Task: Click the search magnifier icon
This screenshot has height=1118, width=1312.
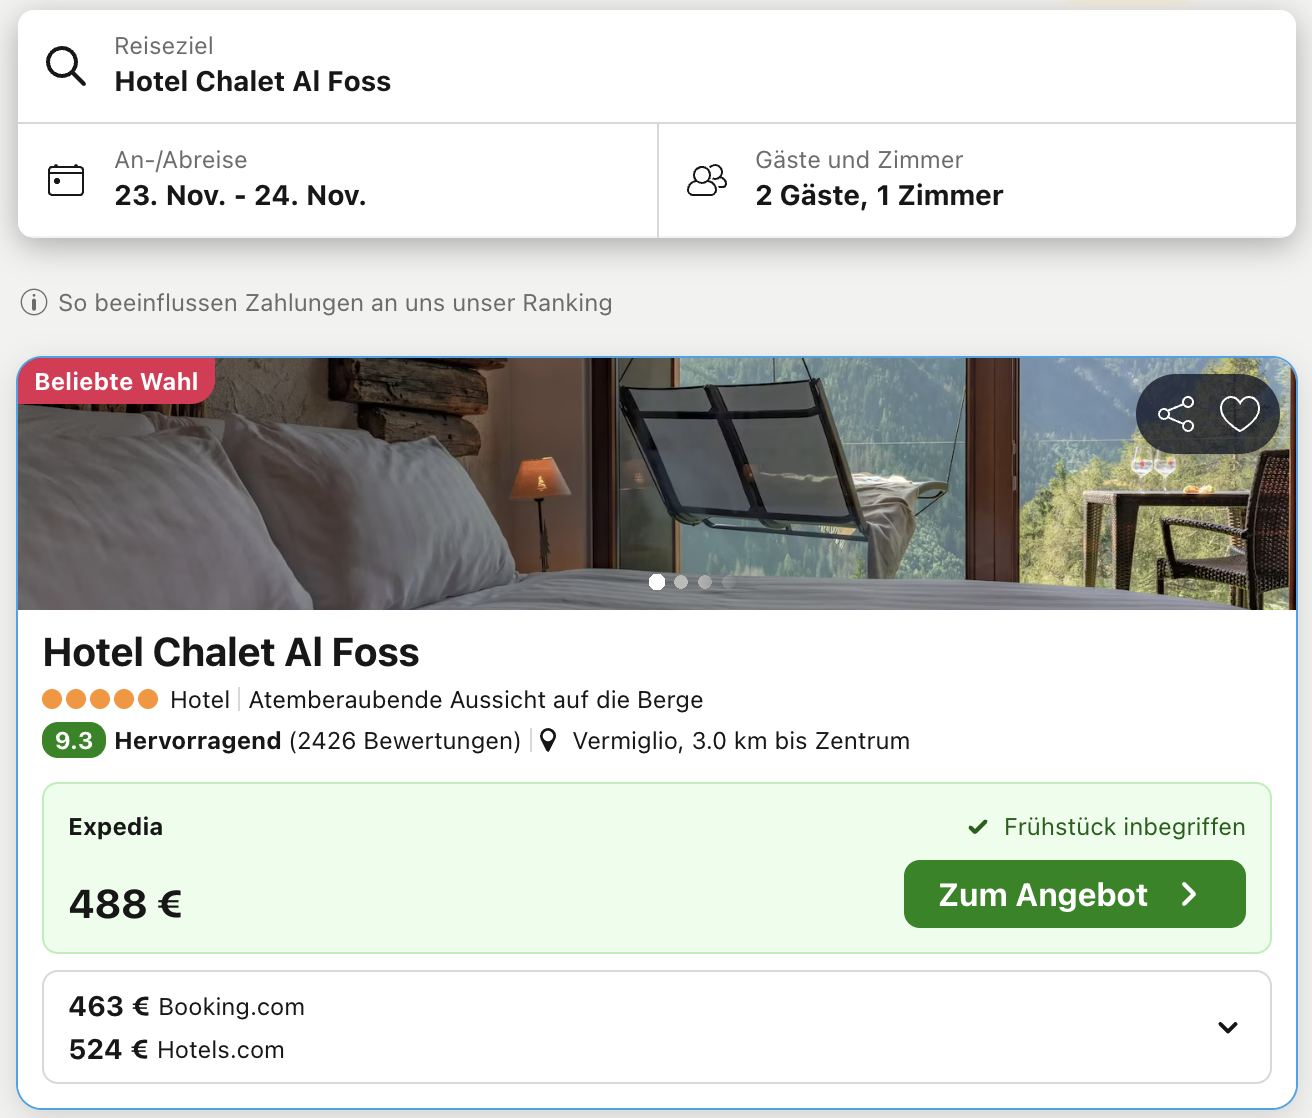Action: point(66,66)
